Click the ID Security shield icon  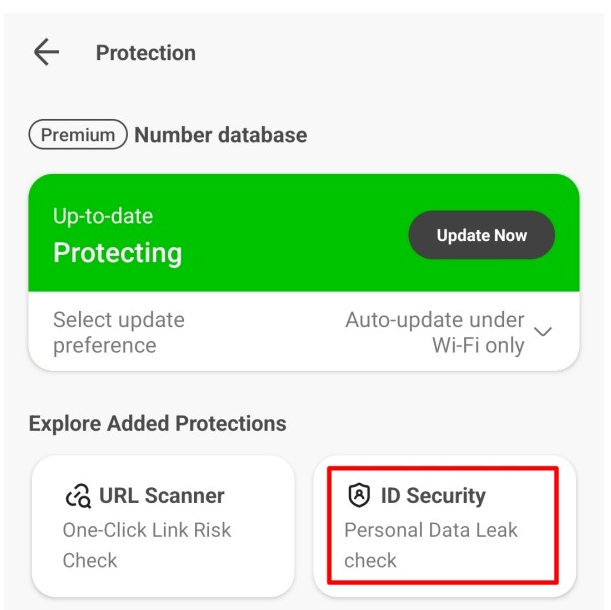pos(358,495)
